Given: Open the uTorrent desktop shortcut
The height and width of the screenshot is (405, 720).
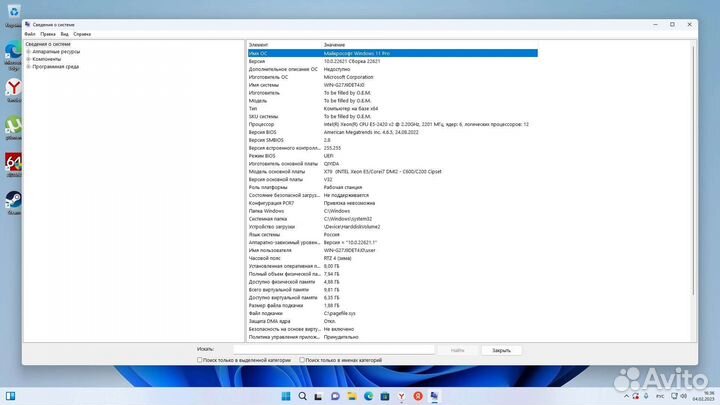Looking at the screenshot, I should pyautogui.click(x=14, y=125).
